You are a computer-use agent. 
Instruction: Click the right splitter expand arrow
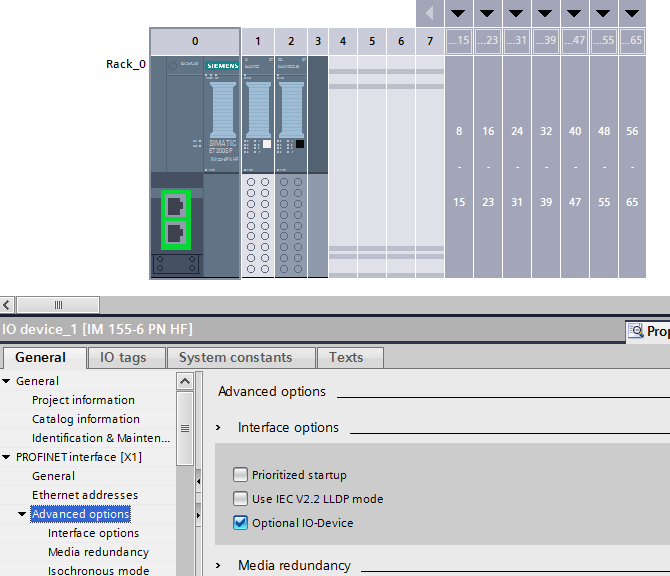click(199, 515)
